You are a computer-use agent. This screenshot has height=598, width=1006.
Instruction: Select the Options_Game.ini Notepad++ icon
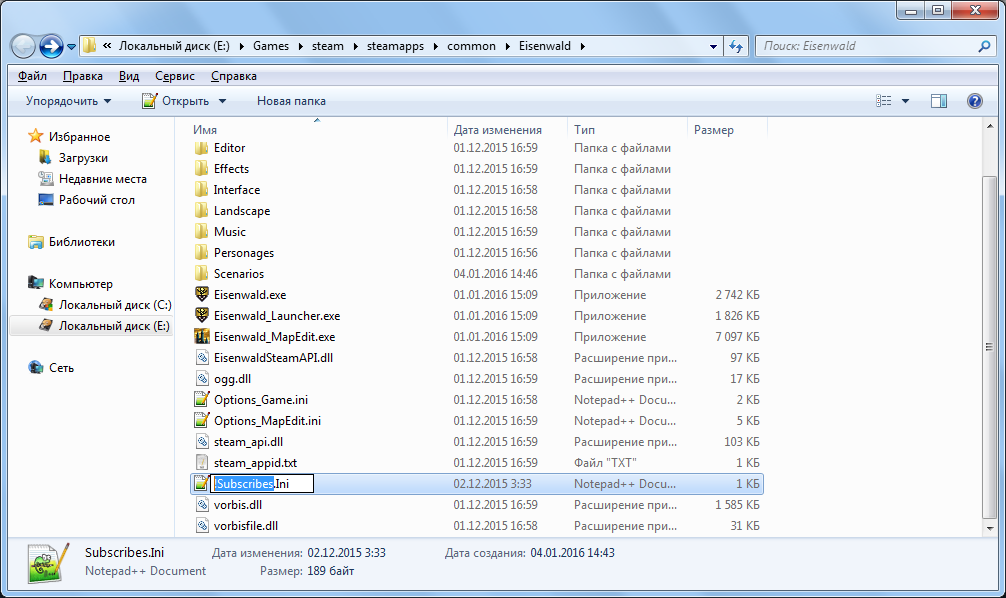[x=201, y=400]
